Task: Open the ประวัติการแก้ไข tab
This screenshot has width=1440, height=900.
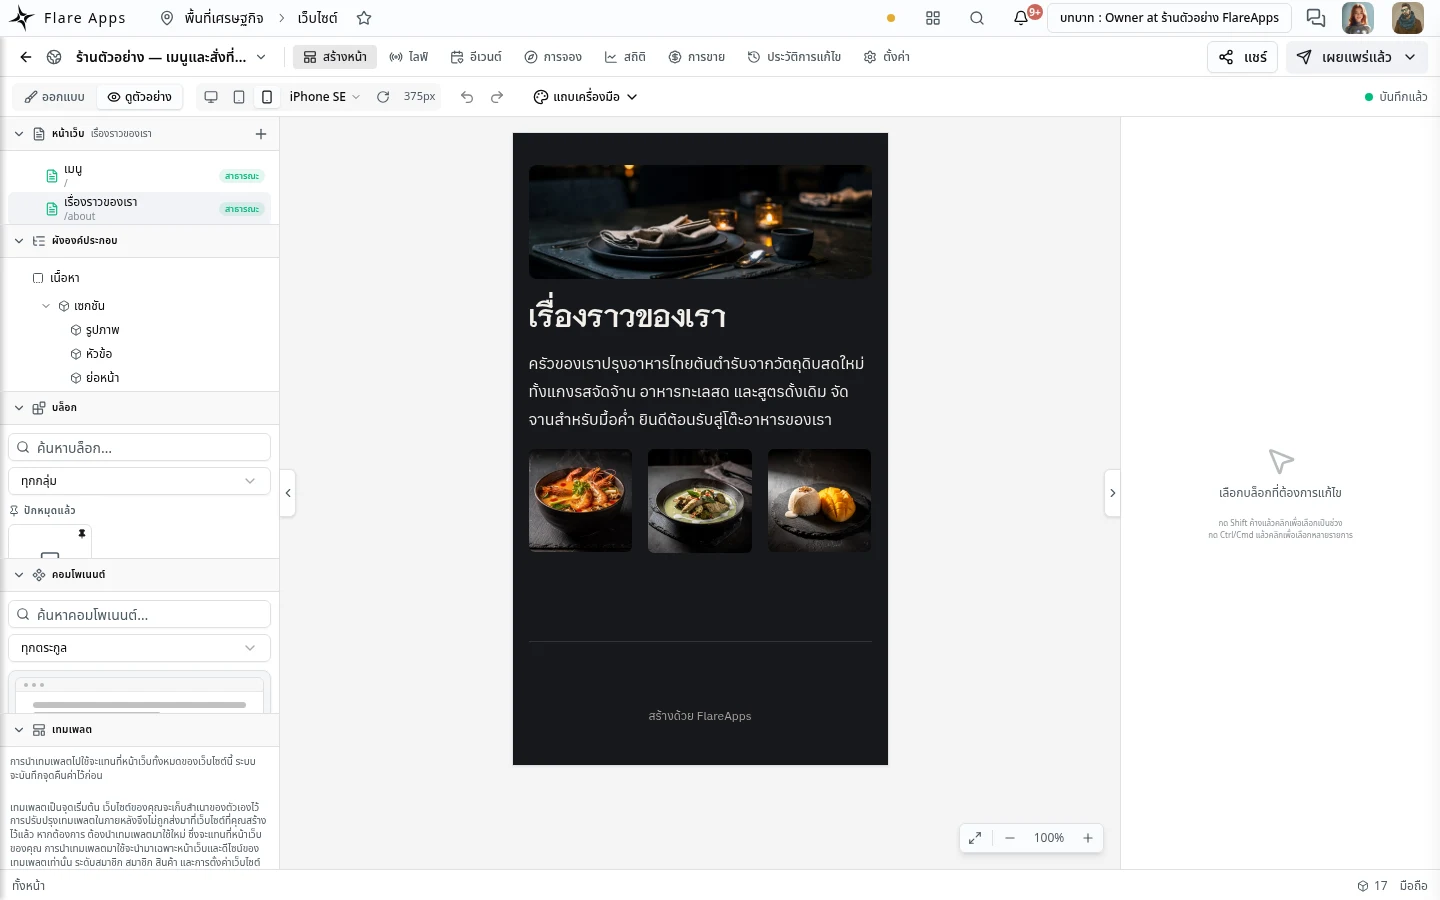Action: click(794, 57)
